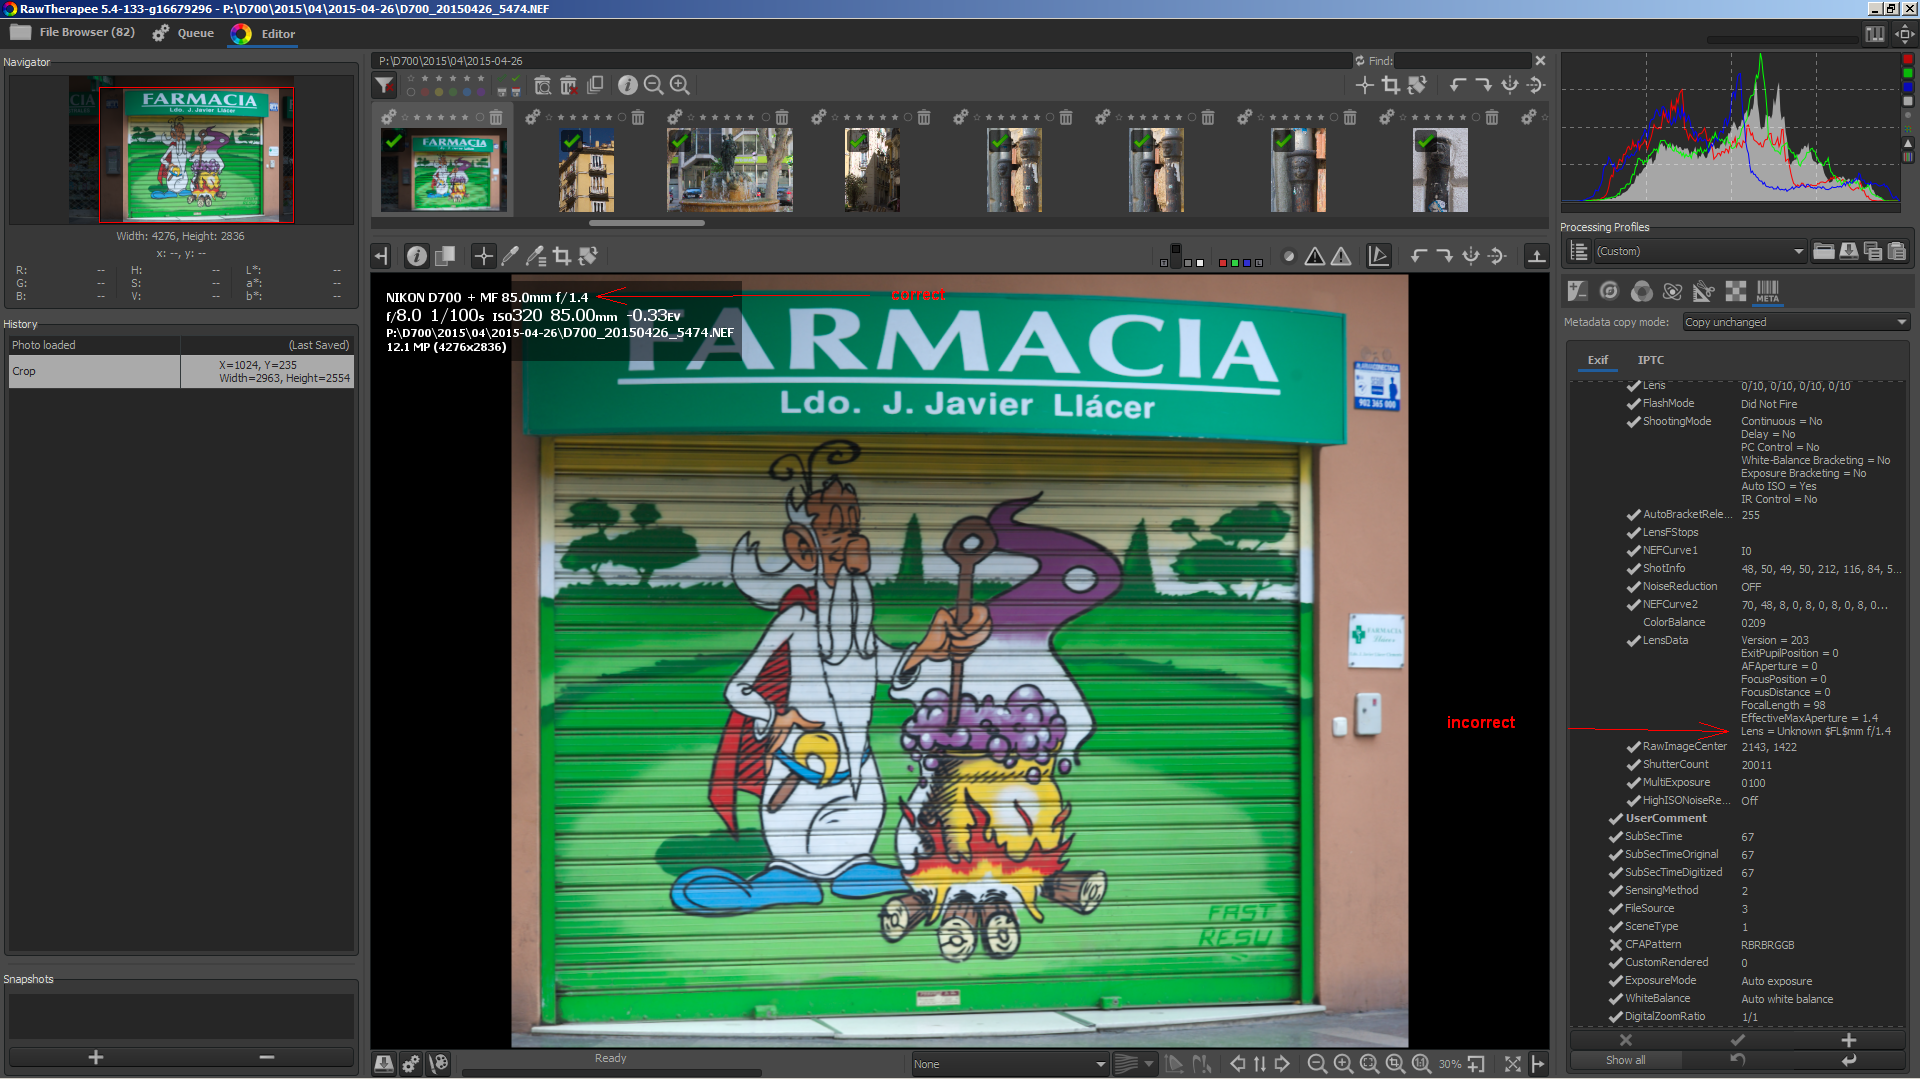
Task: Toggle the shadow clipping indicator
Action: [1315, 256]
